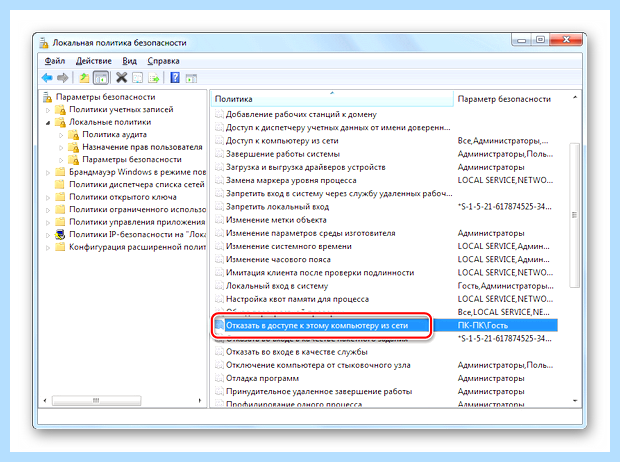Select policy Отключение компьютера от стыковочного узла
This screenshot has height=462, width=620.
[318, 365]
